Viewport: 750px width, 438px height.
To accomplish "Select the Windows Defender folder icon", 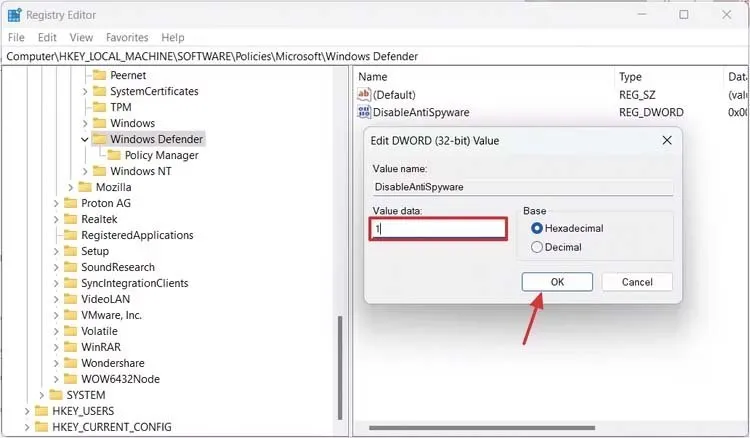I will [x=99, y=139].
